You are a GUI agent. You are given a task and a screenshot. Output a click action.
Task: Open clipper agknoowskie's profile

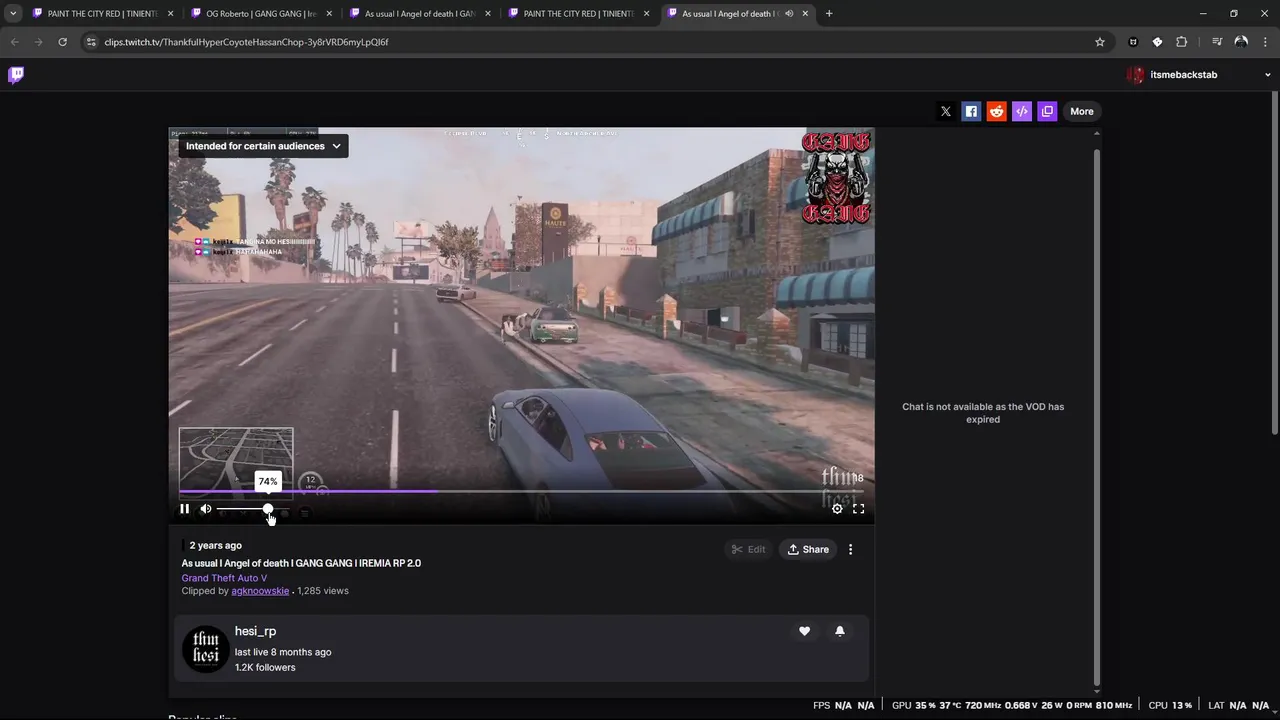pos(260,591)
